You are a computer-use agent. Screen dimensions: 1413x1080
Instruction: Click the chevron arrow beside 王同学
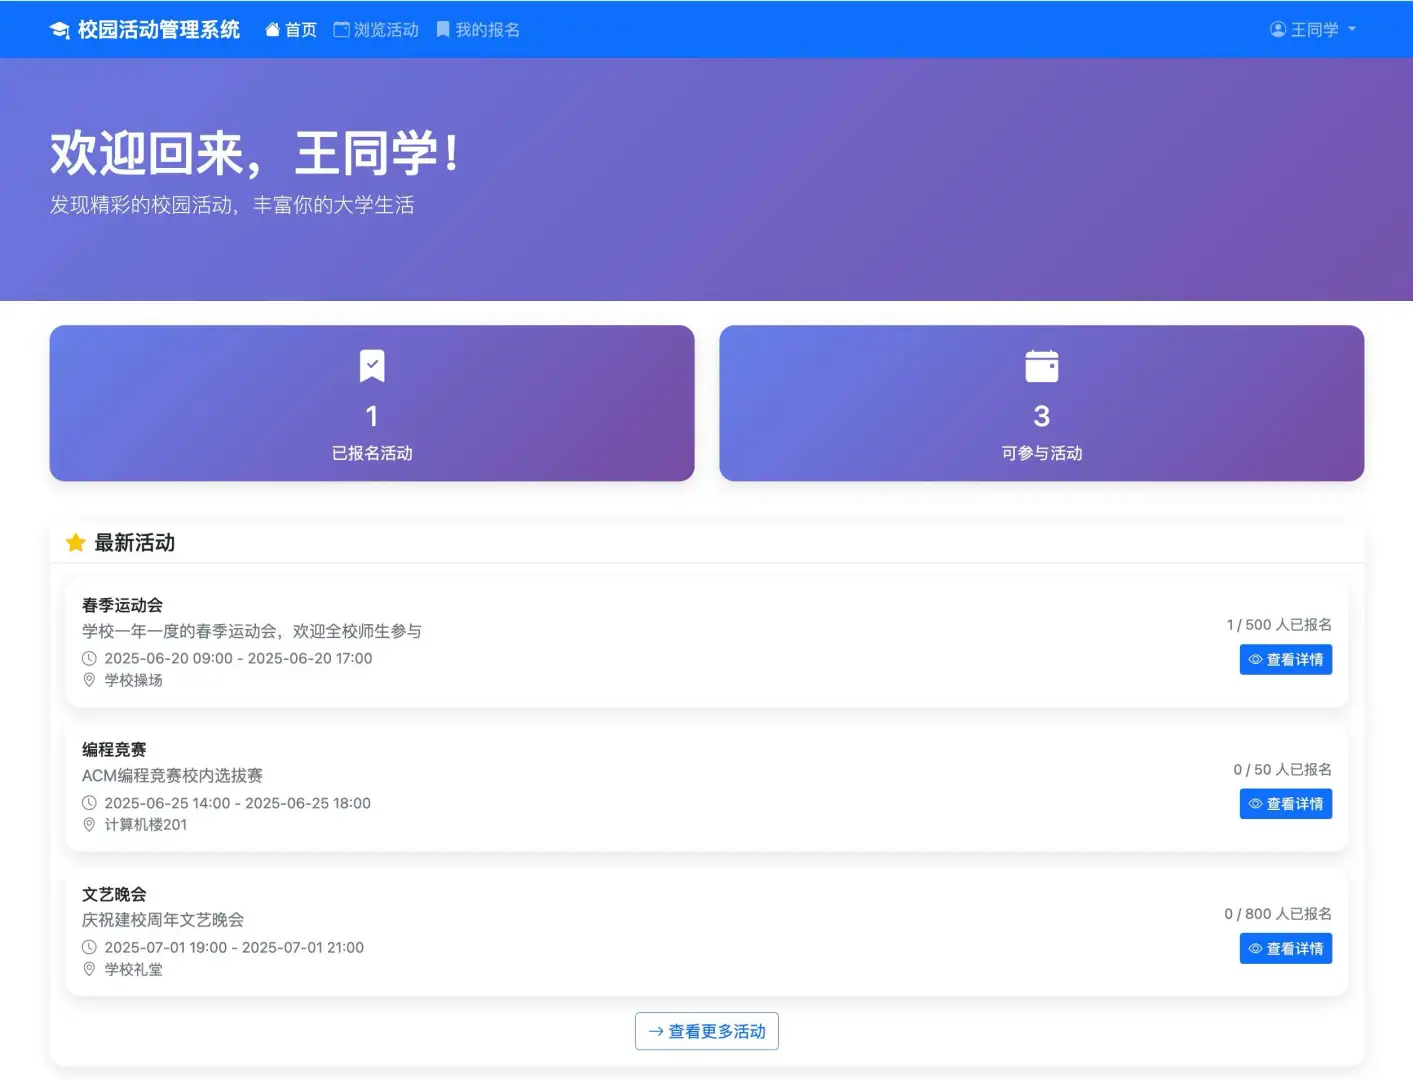coord(1353,29)
